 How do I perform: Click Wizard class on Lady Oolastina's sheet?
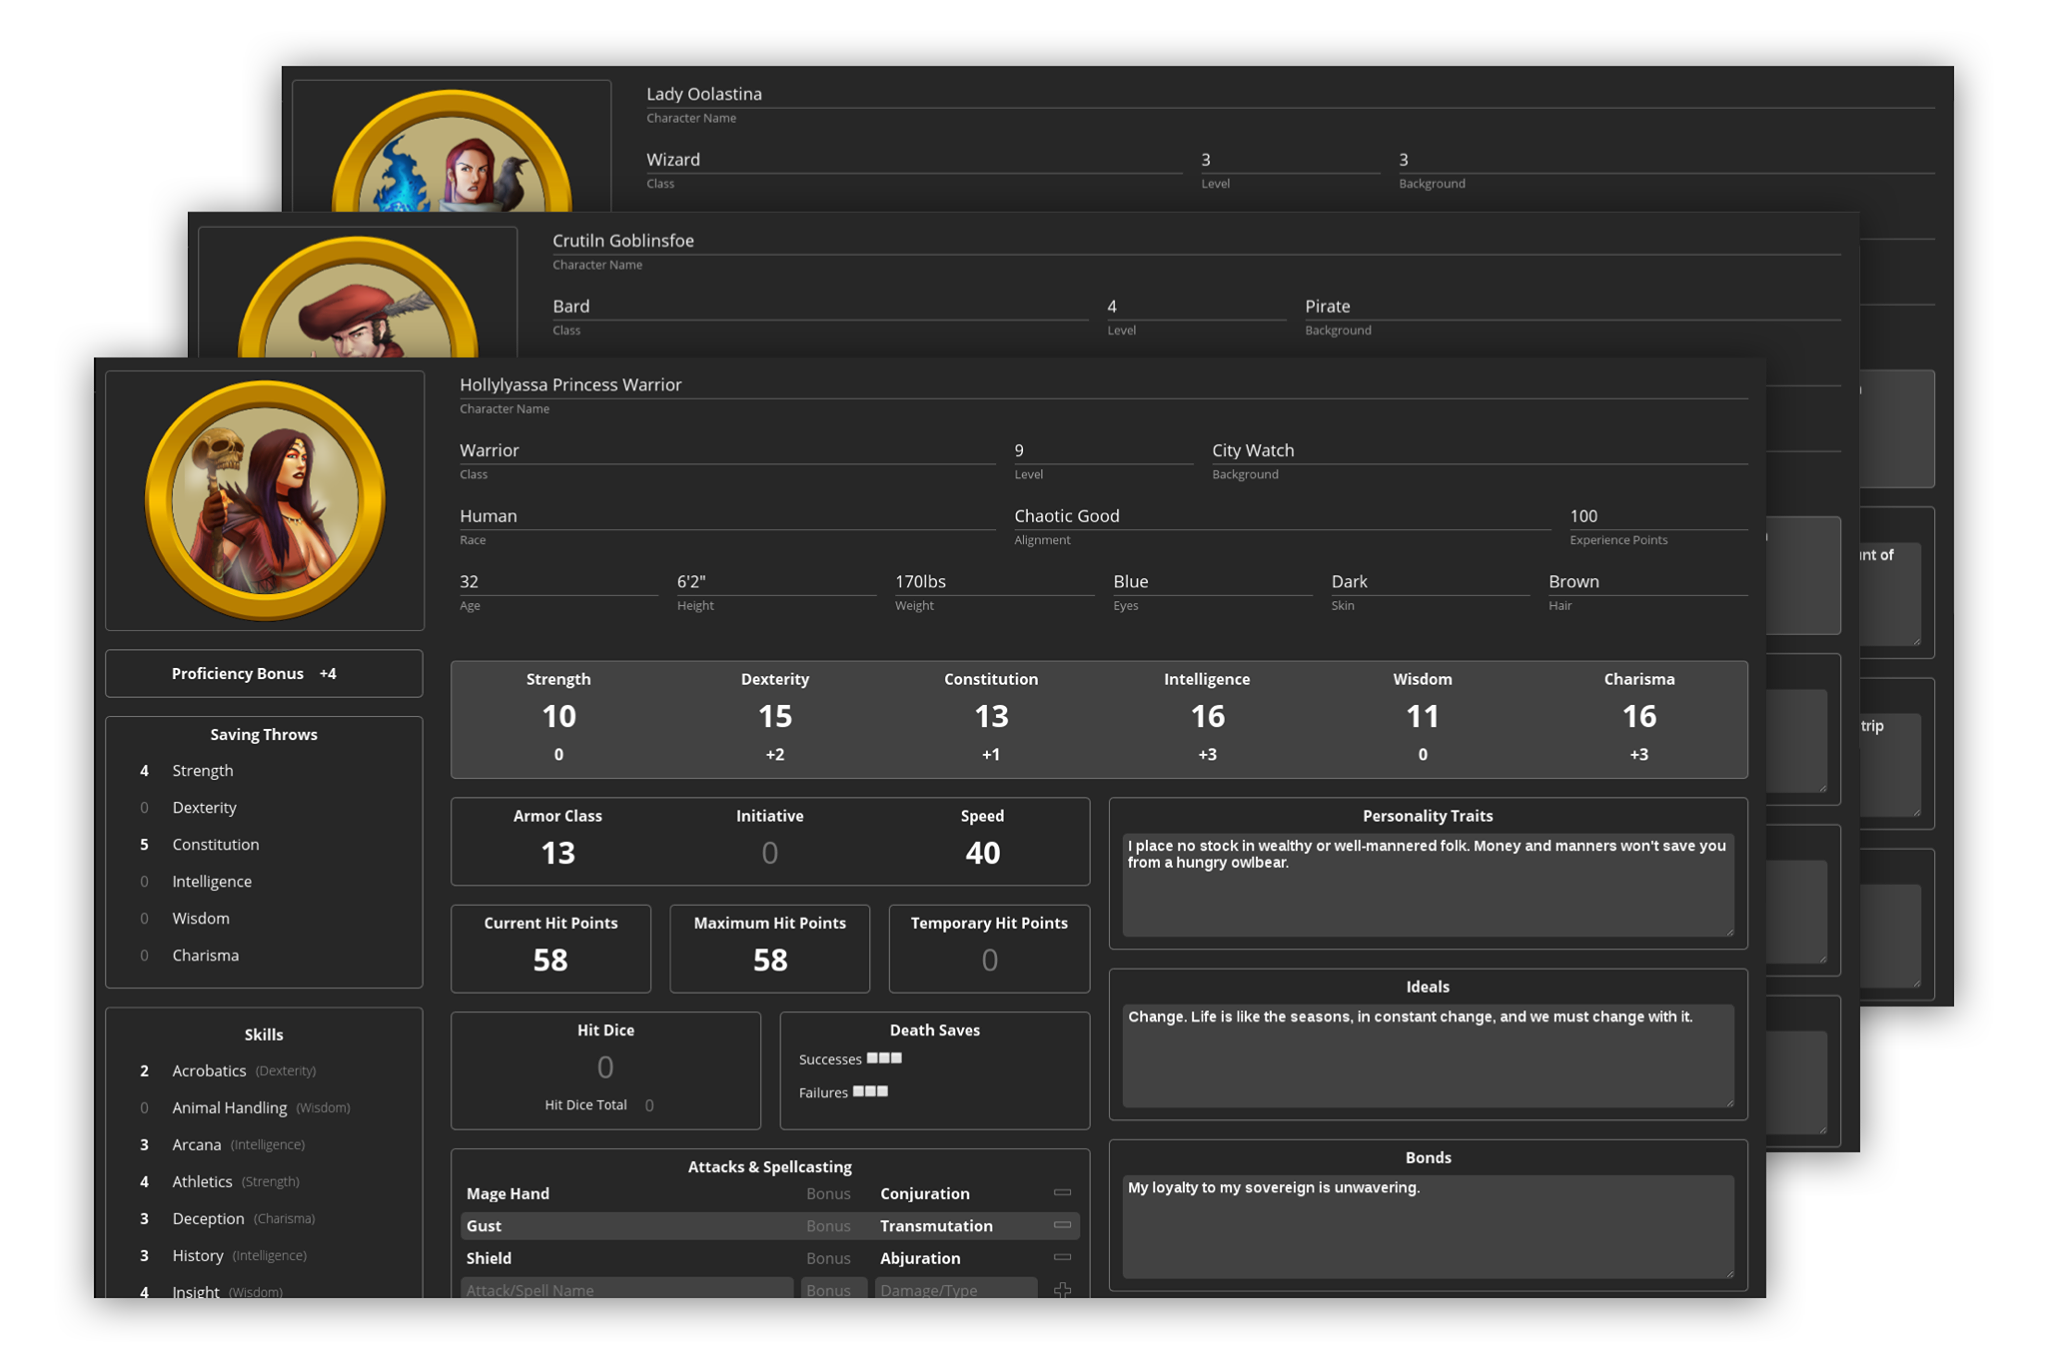pos(914,160)
